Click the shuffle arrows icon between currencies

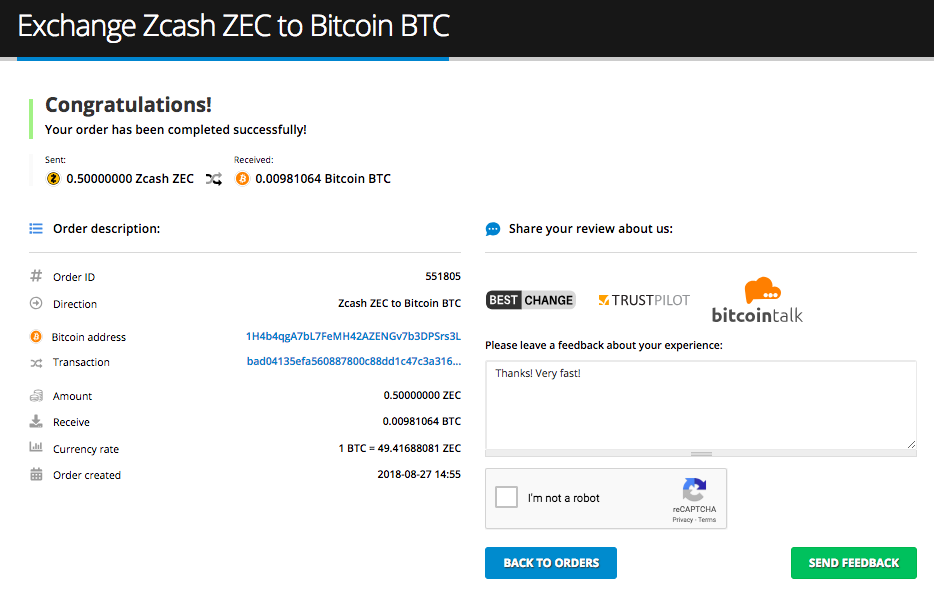(x=214, y=179)
